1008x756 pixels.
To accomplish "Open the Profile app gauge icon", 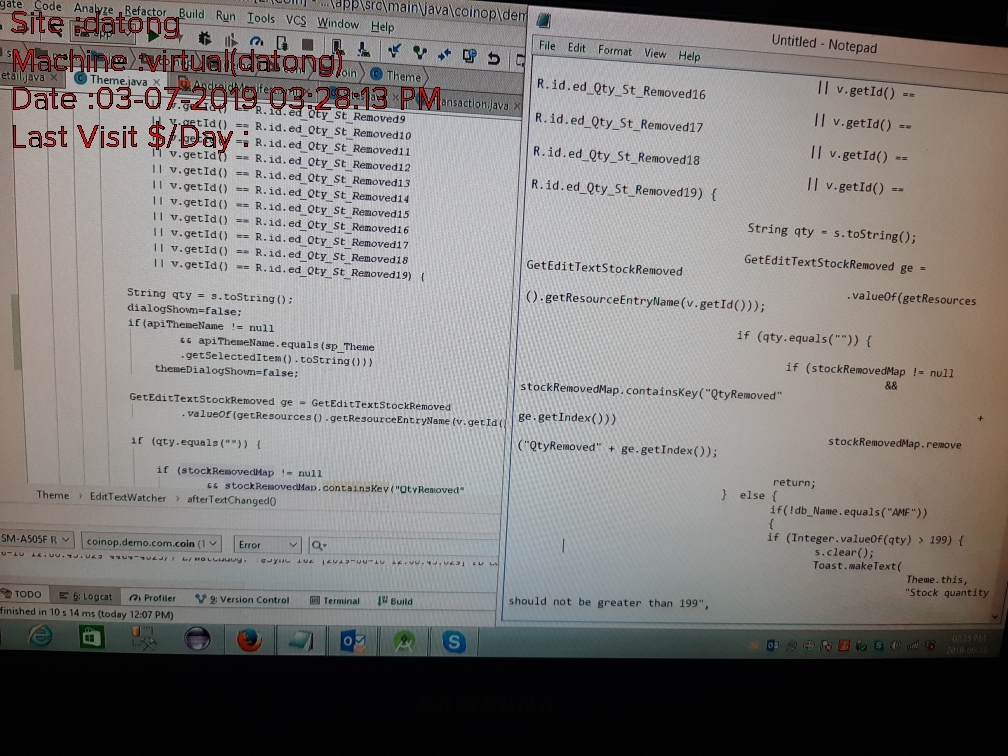I will (256, 42).
